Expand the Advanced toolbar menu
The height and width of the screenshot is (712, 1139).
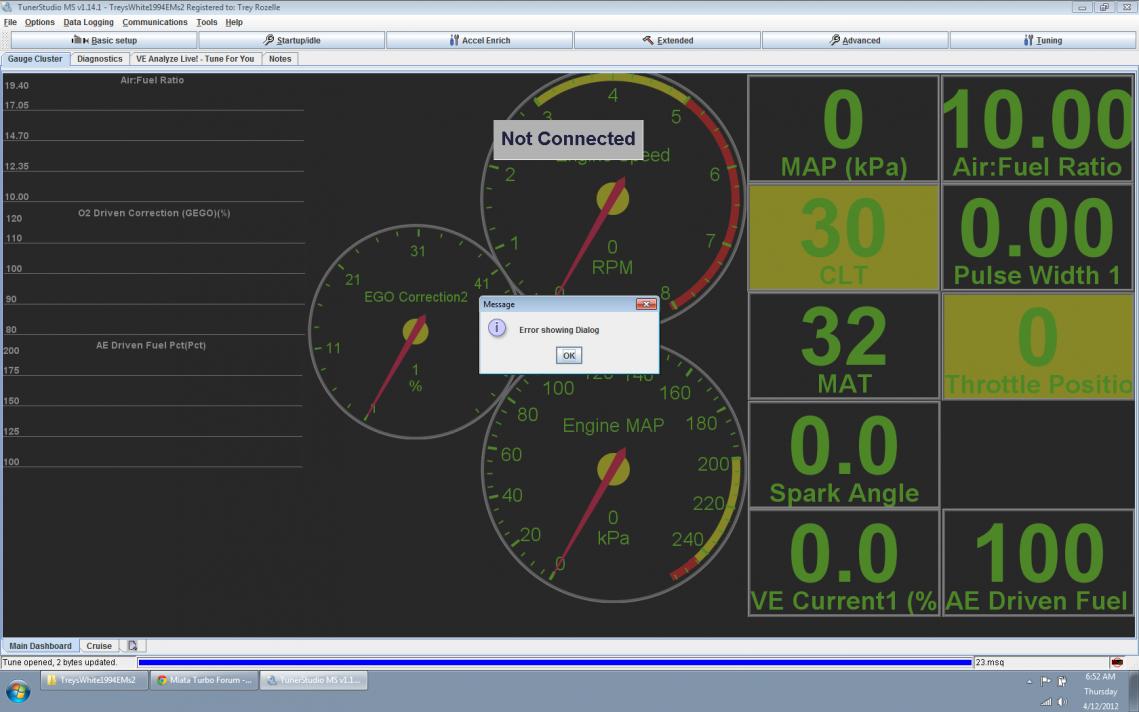click(x=855, y=40)
